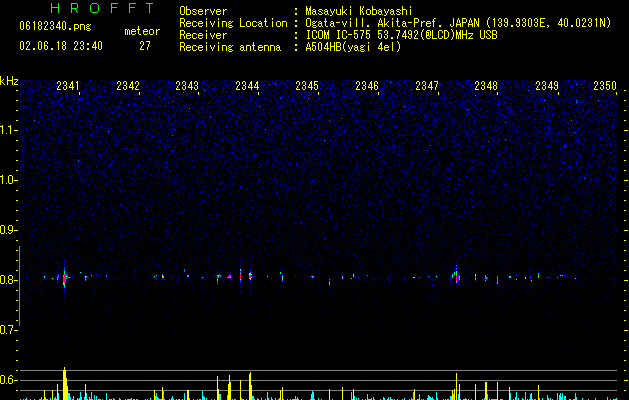This screenshot has height=400, width=629.
Task: Click time marker 2349
Action: pyautogui.click(x=547, y=86)
